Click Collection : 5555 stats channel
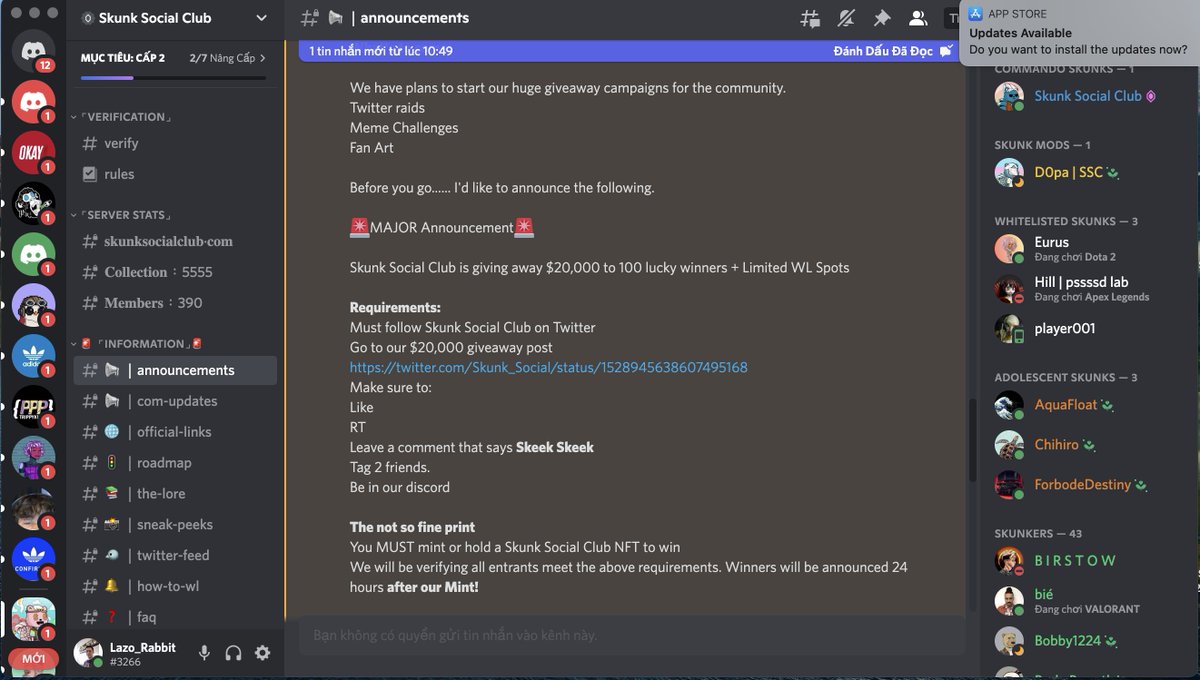The height and width of the screenshot is (680, 1200). click(175, 272)
